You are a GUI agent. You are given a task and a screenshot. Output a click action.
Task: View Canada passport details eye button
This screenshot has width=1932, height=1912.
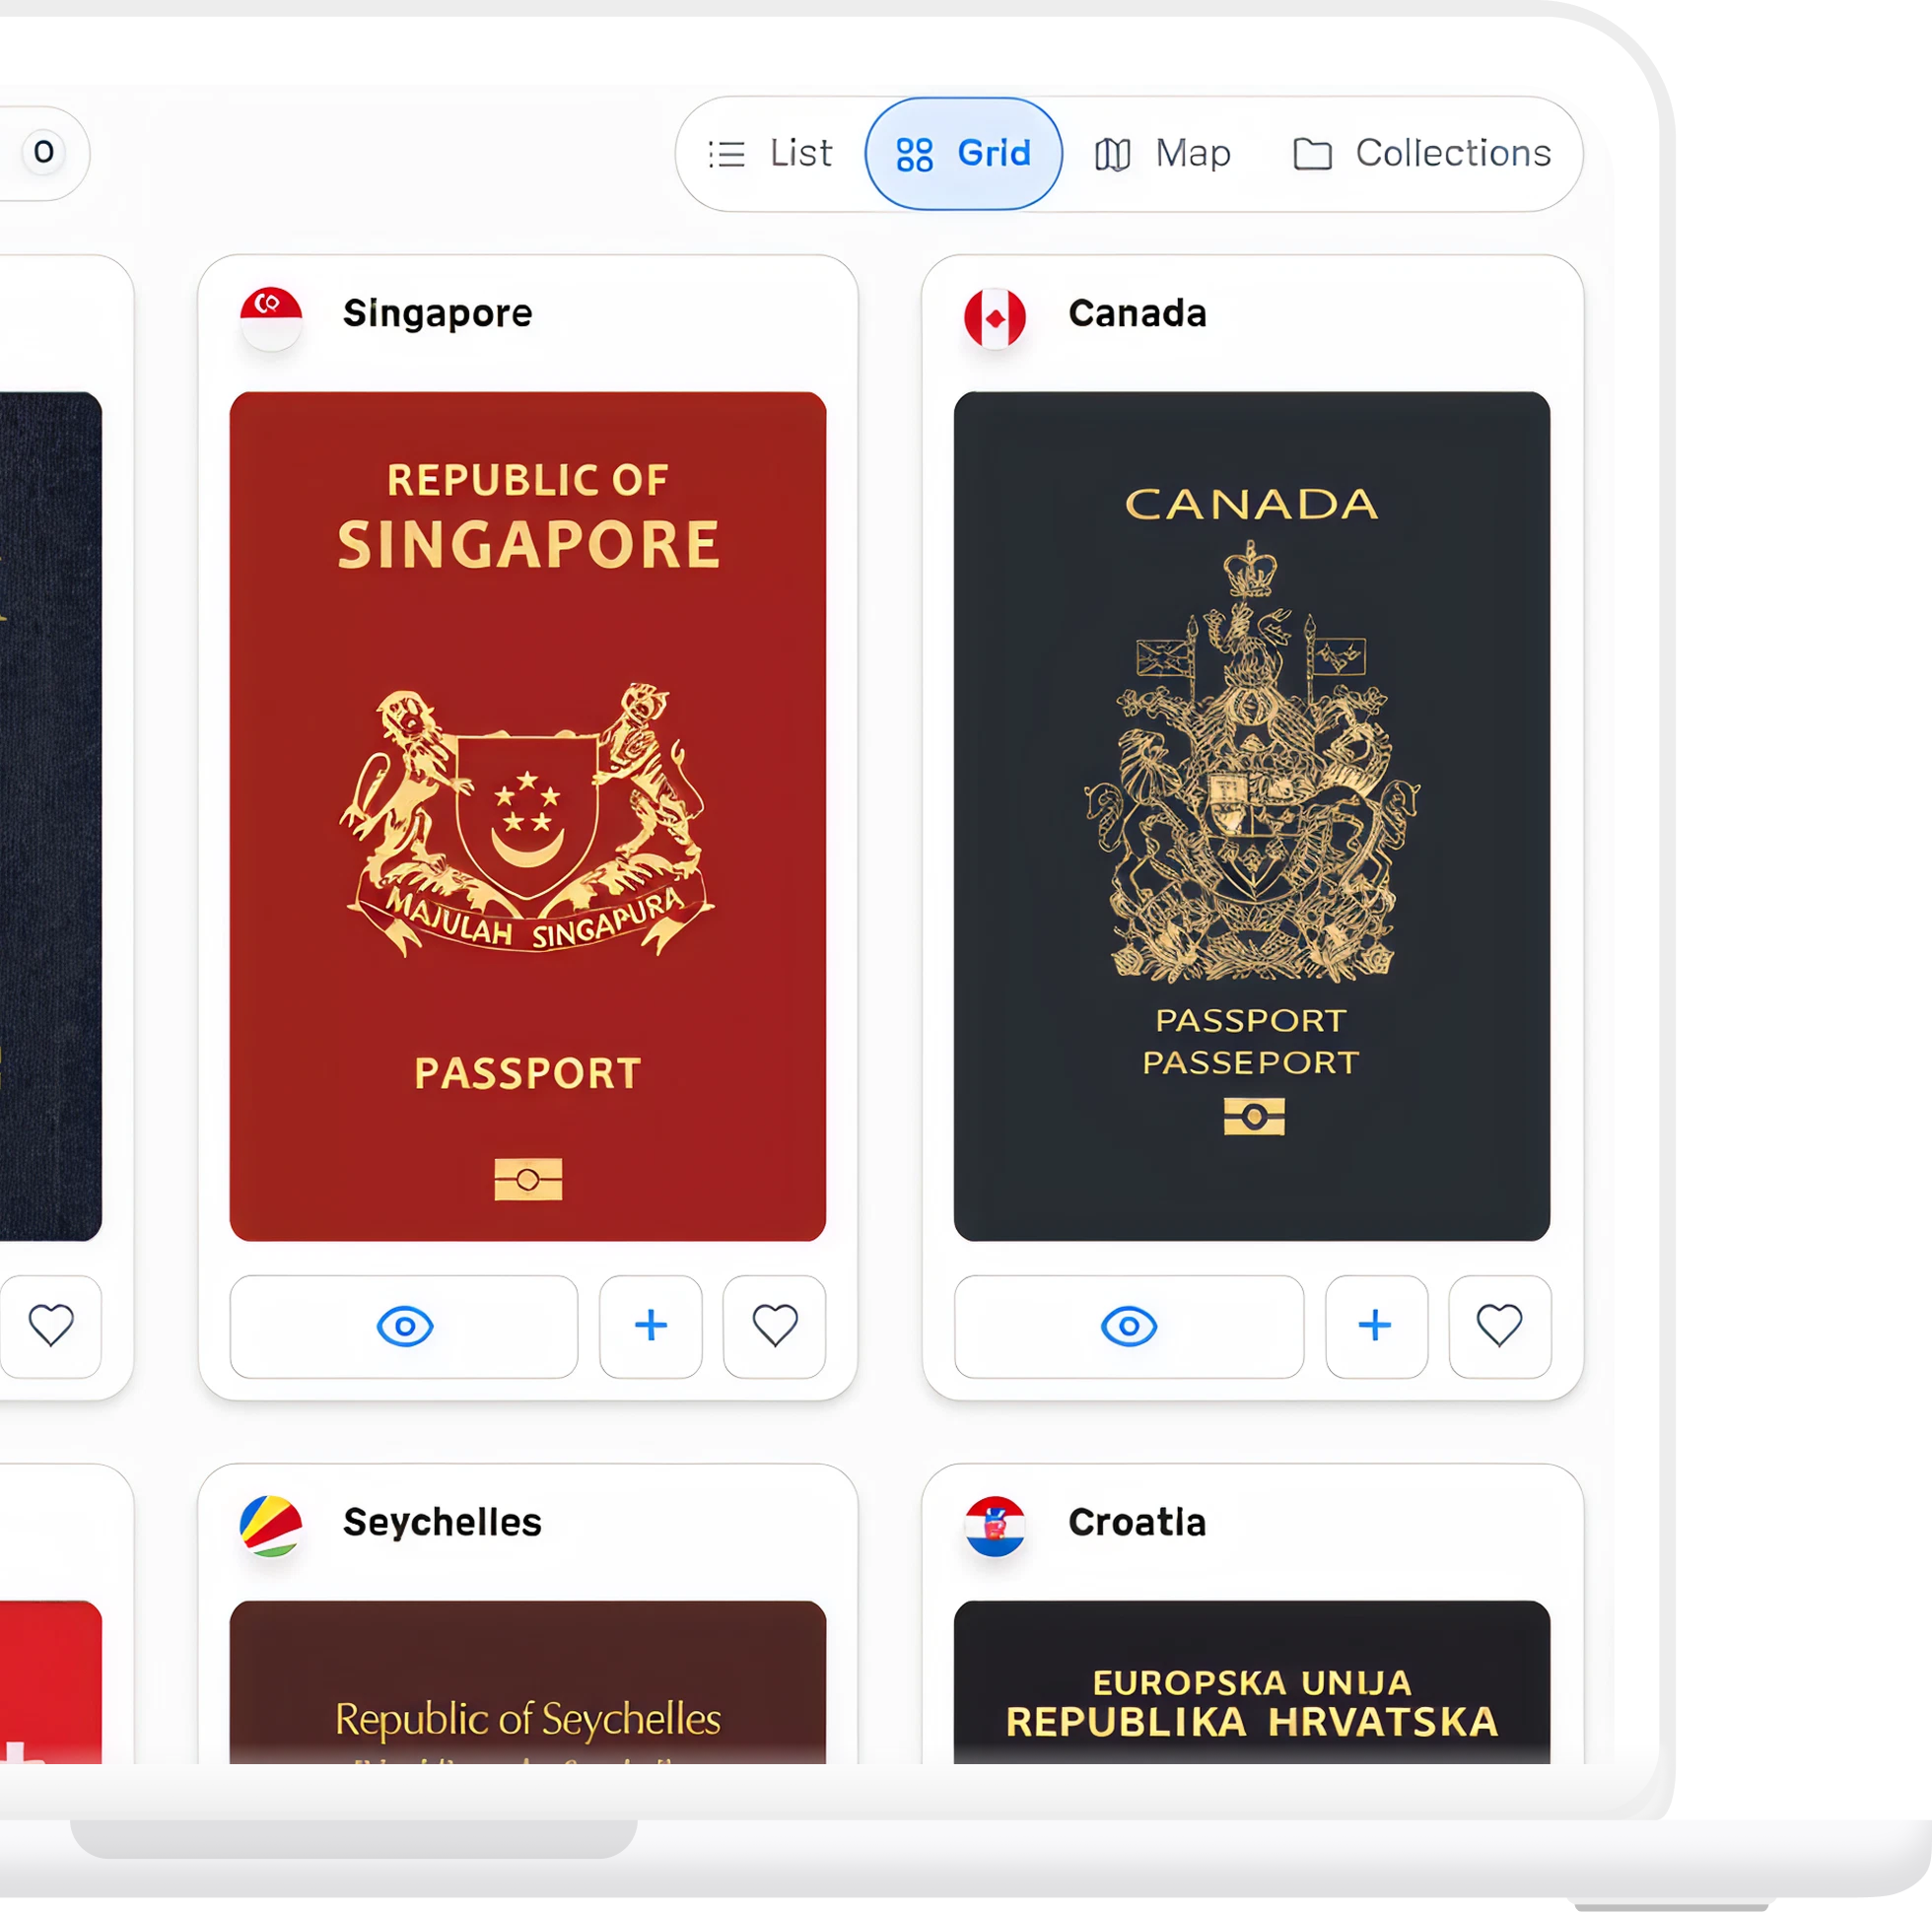(x=1129, y=1326)
